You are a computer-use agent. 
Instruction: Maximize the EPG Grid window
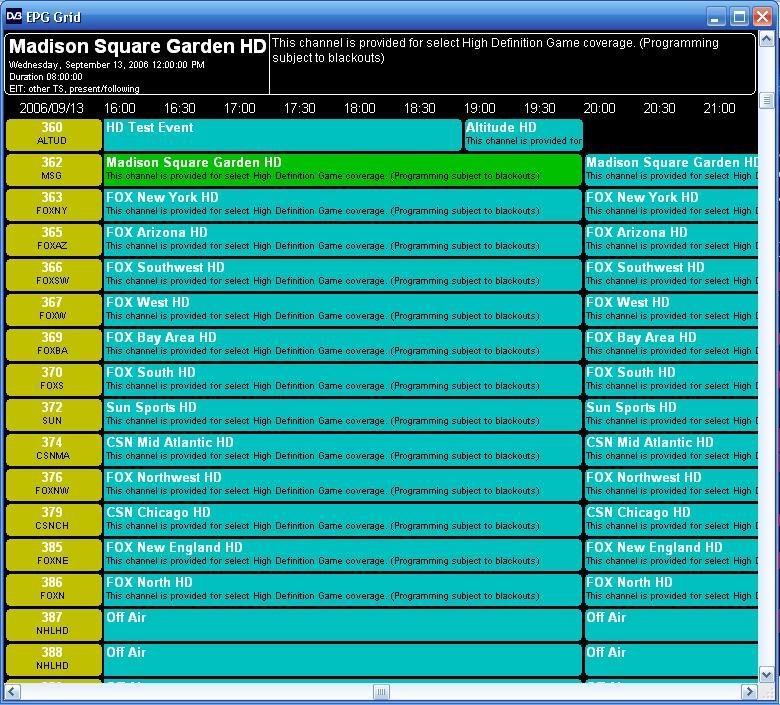(x=739, y=17)
